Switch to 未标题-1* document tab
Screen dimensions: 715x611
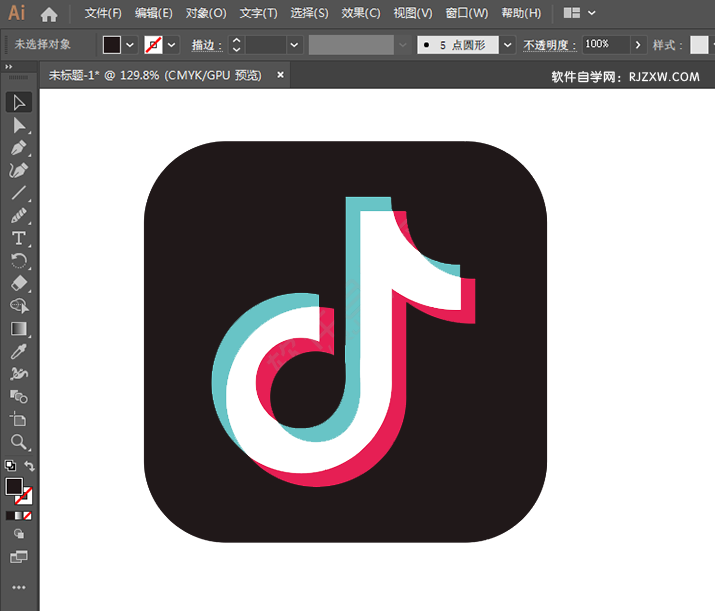(155, 75)
